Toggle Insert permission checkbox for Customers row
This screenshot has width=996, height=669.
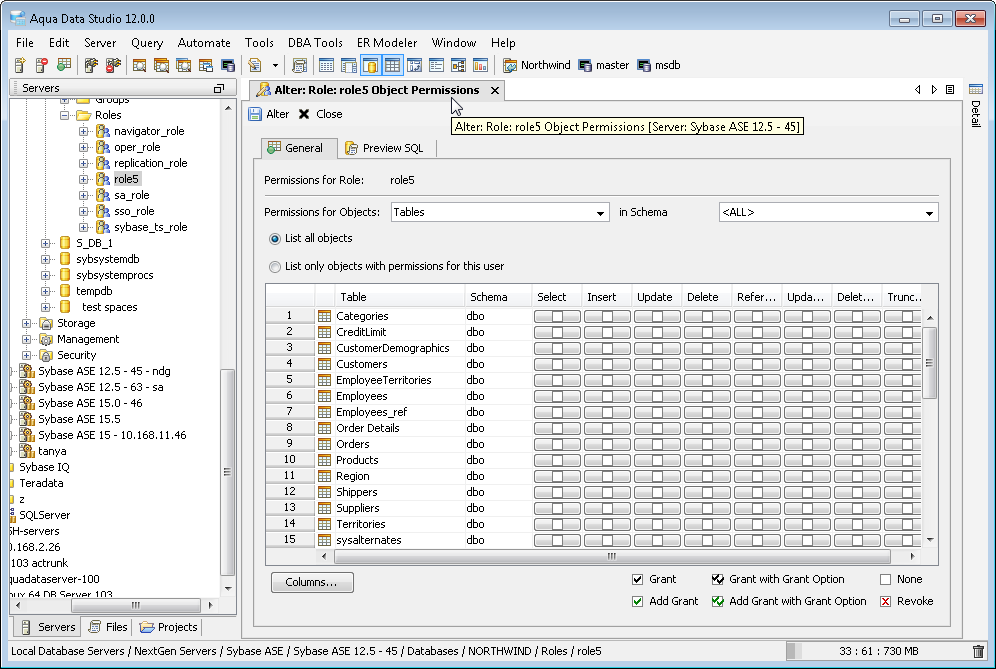click(607, 364)
